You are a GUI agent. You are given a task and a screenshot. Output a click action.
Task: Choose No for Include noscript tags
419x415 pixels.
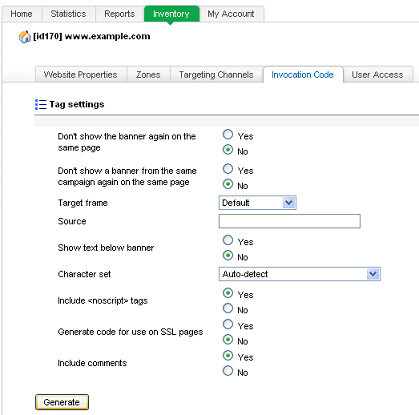228,308
